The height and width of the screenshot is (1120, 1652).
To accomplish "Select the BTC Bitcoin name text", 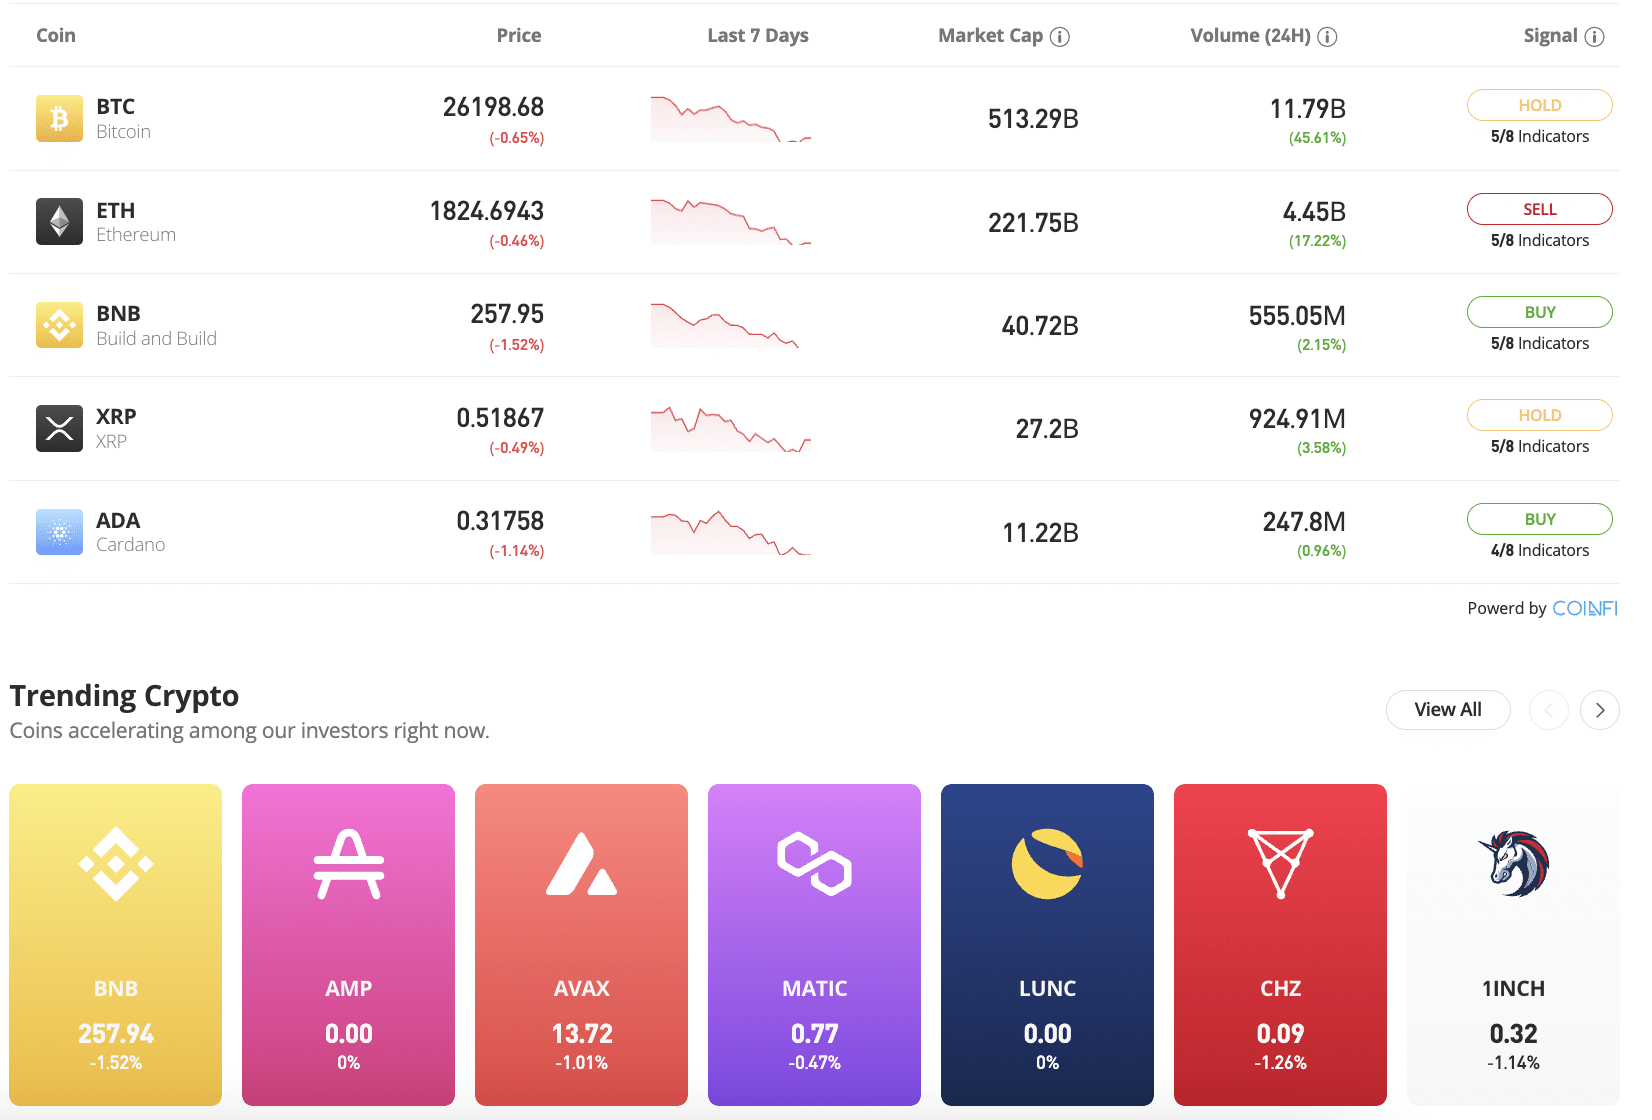I will click(x=123, y=119).
